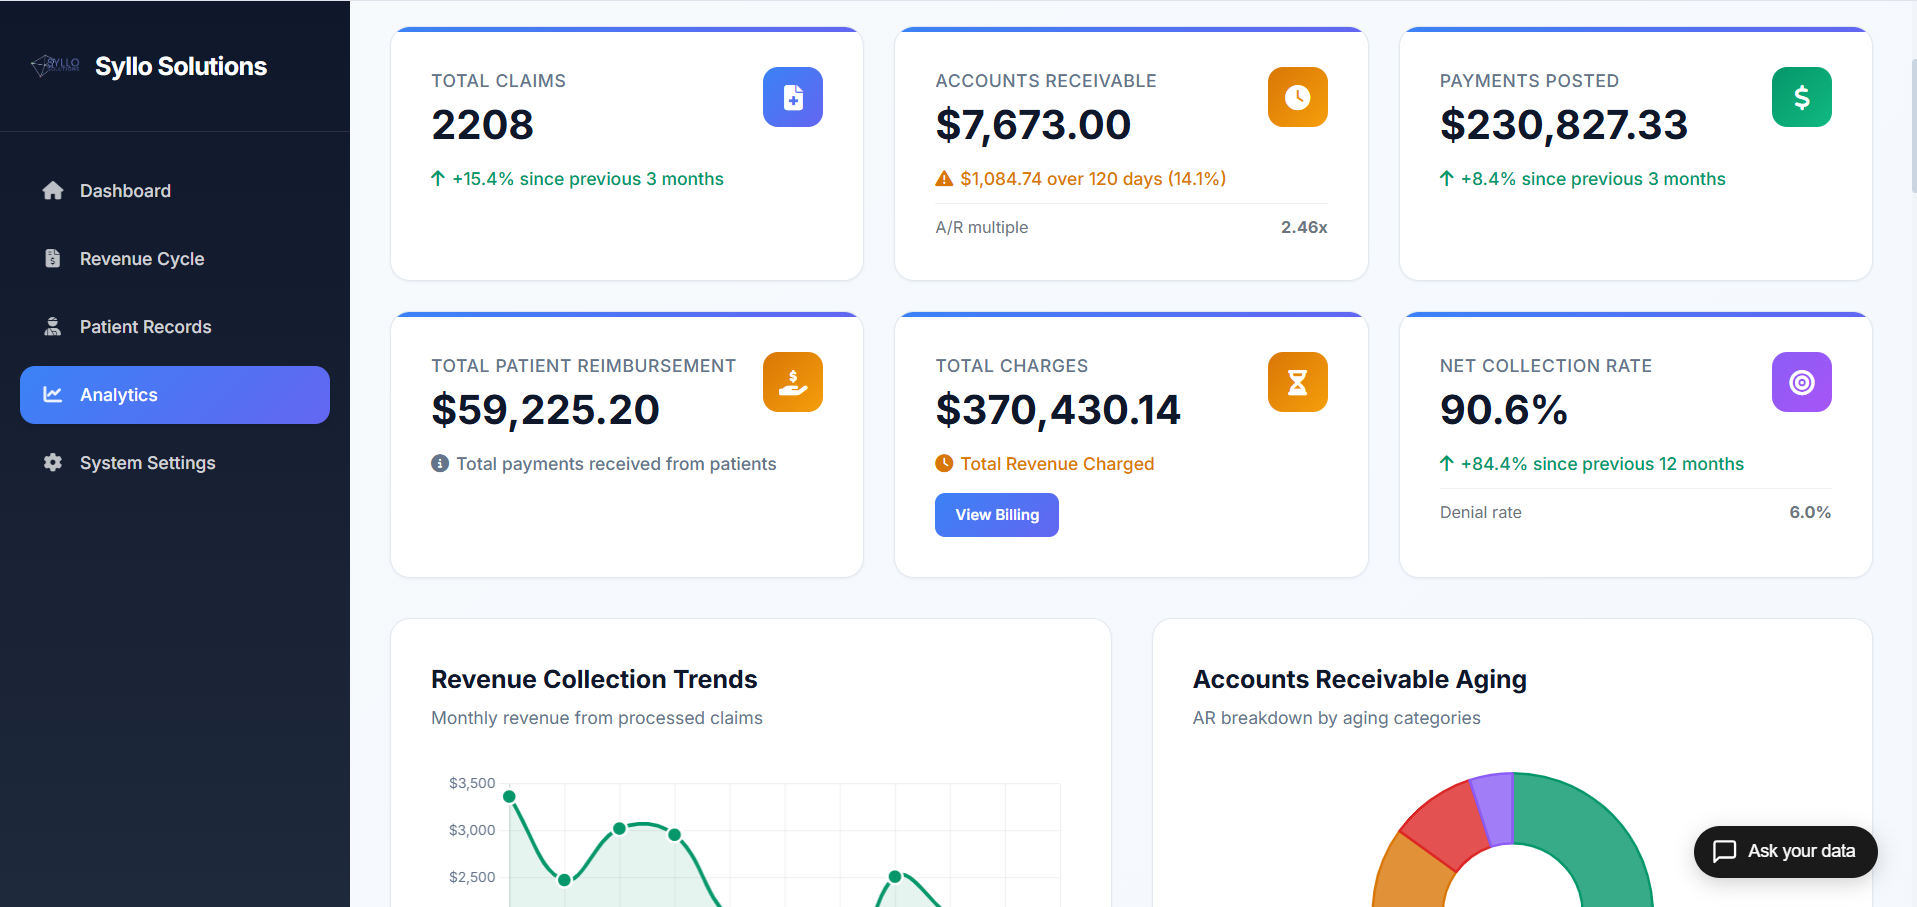1917x907 pixels.
Task: Click the Syllo Solutions brand title
Action: pos(181,66)
